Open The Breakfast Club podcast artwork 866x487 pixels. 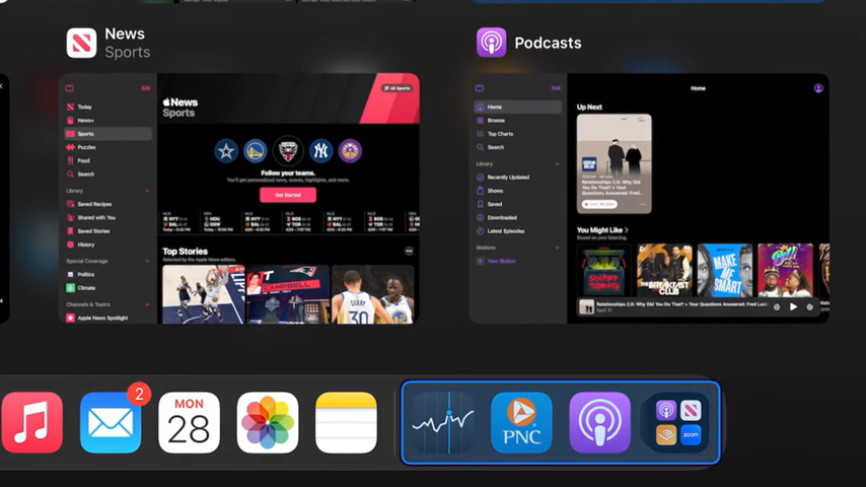pyautogui.click(x=664, y=270)
